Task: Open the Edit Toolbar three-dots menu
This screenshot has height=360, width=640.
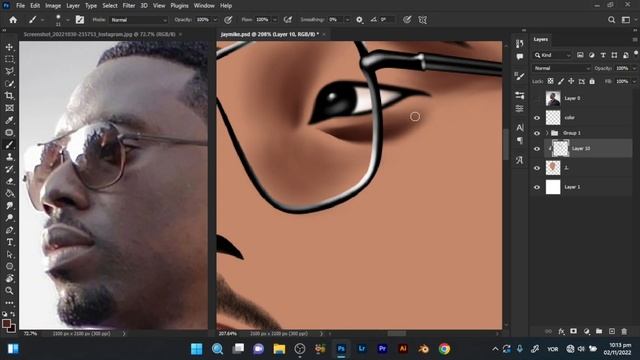Action: click(9, 303)
